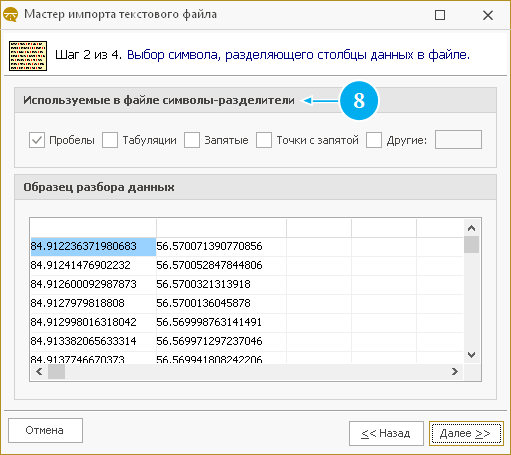511x455 pixels.
Task: Click the horizontal scrollbar thumb
Action: pos(56,371)
